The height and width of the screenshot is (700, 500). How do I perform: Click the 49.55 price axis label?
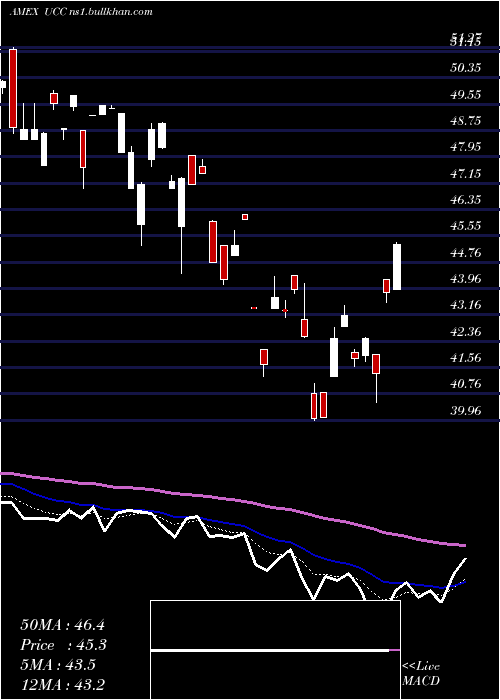click(x=466, y=94)
